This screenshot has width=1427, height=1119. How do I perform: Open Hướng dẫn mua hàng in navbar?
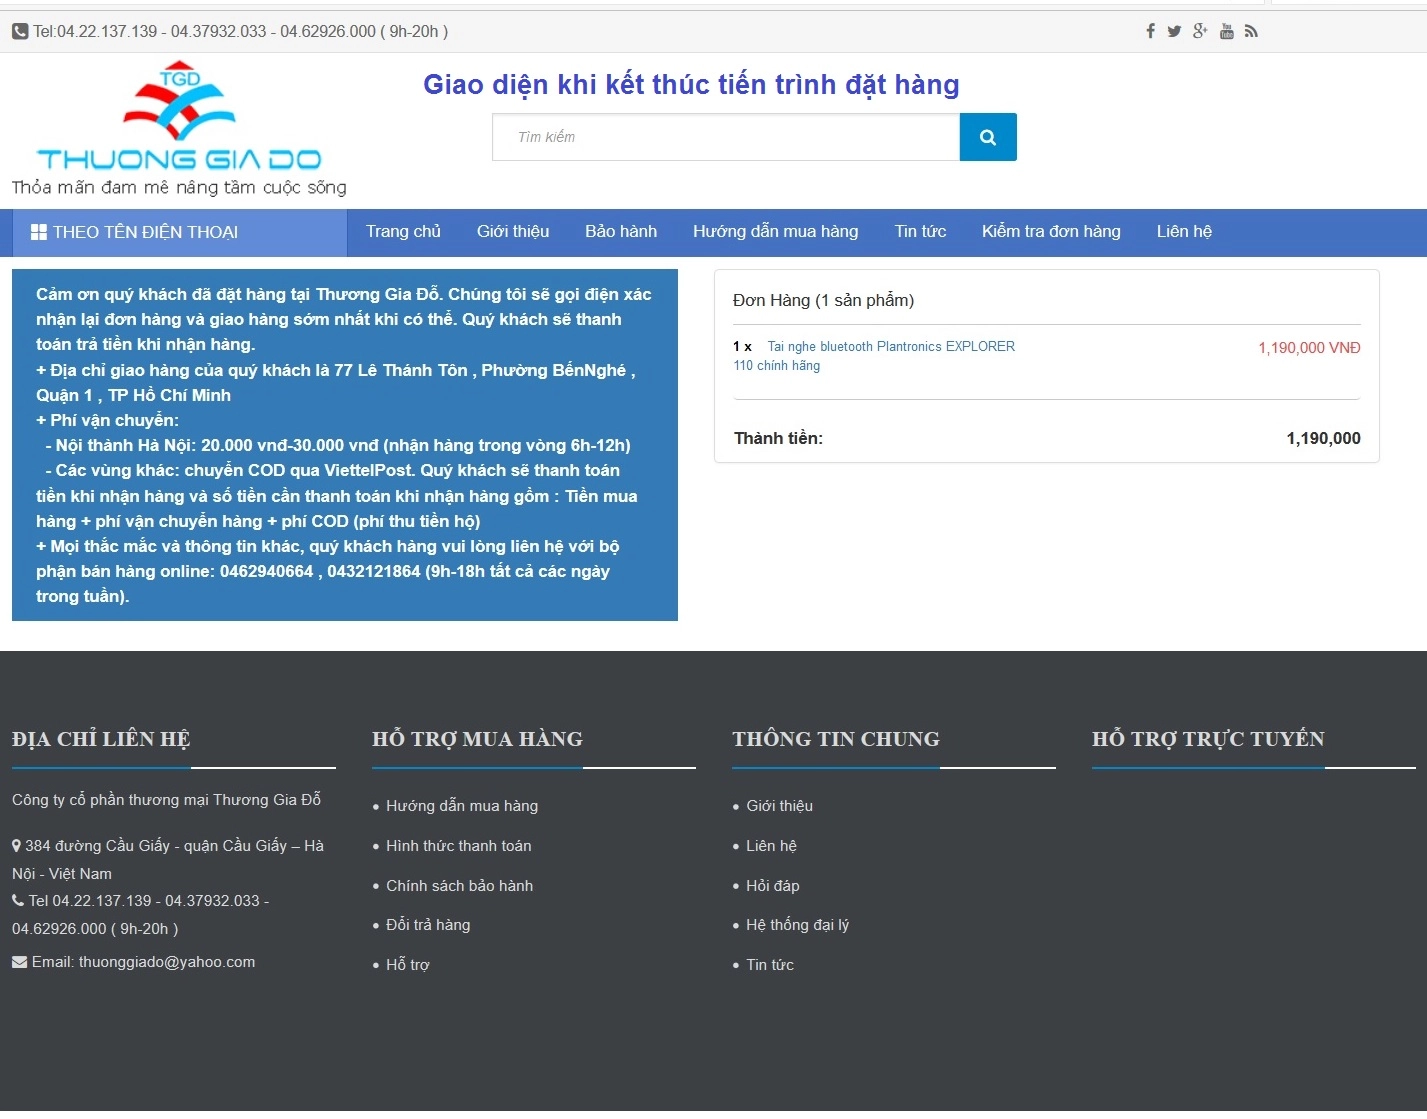(x=775, y=231)
